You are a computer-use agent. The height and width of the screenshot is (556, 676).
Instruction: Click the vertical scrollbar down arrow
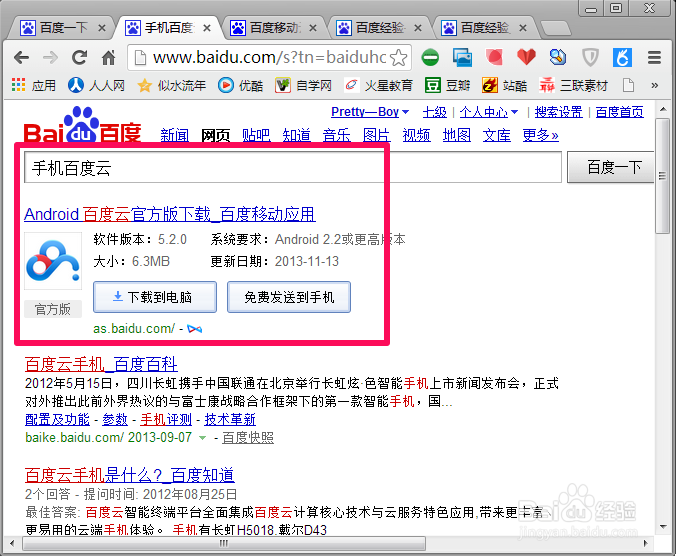pyautogui.click(x=663, y=527)
